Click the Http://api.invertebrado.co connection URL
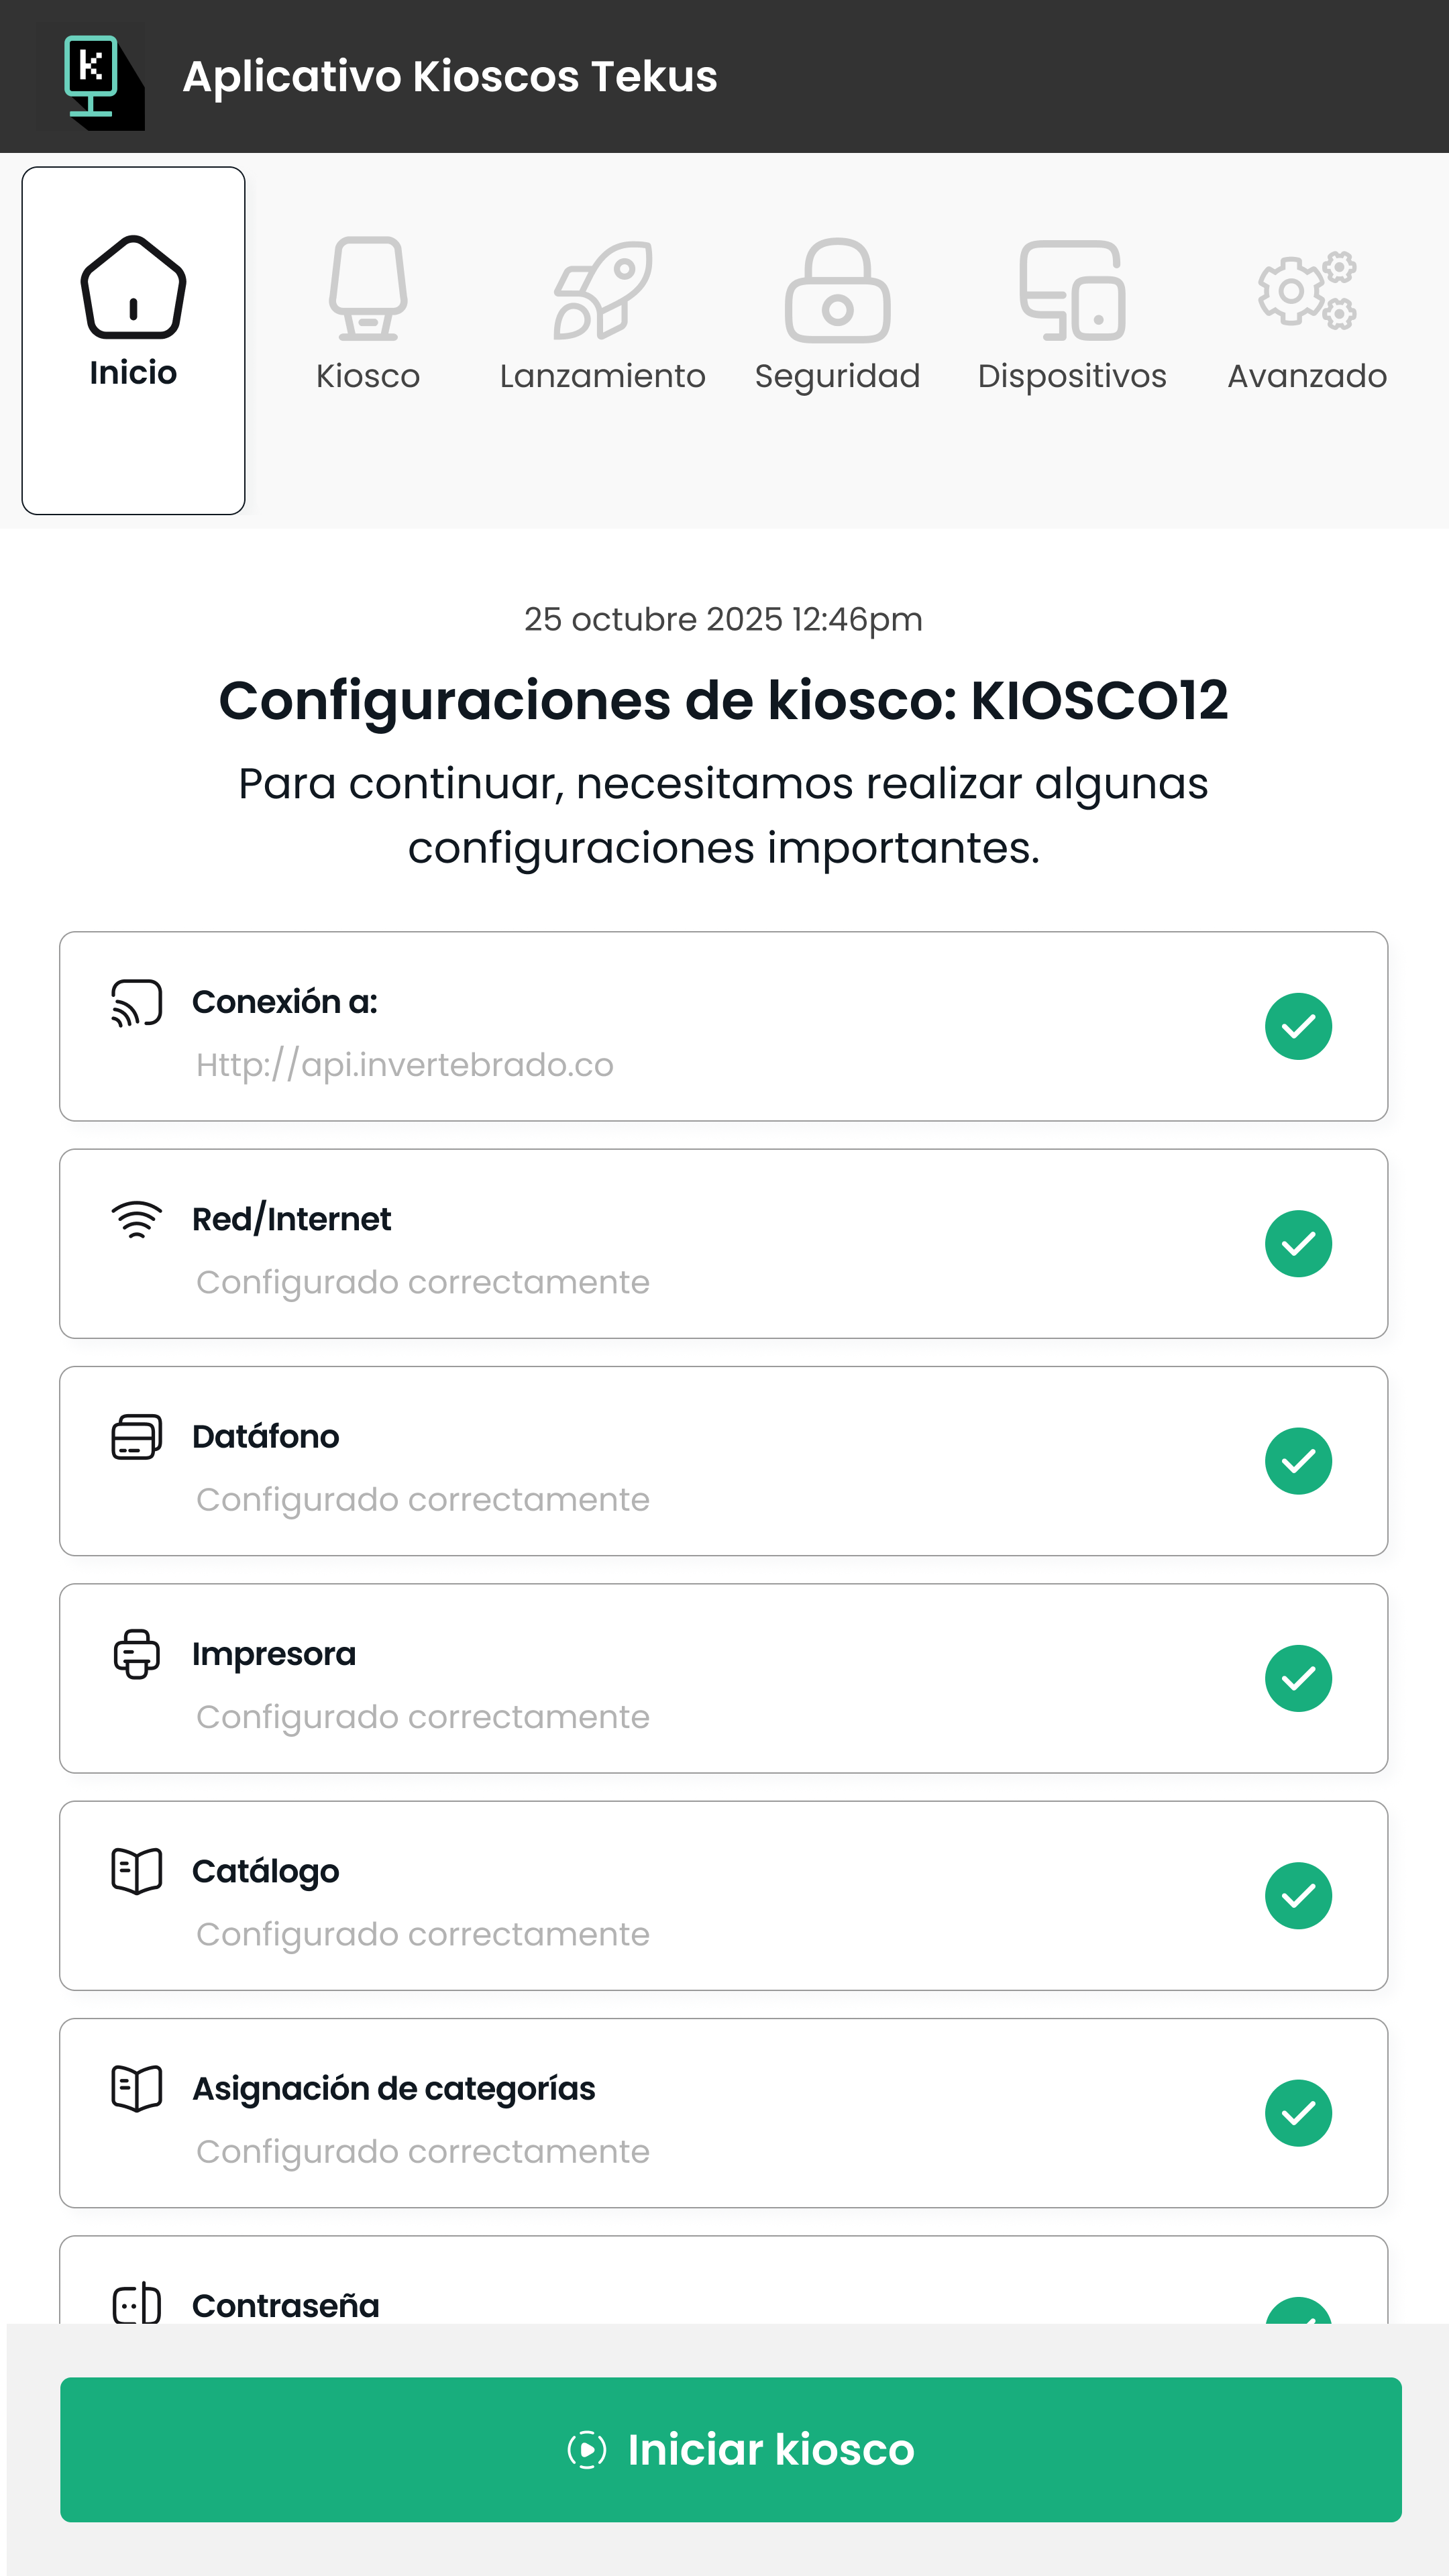The height and width of the screenshot is (2576, 1449). click(405, 1065)
